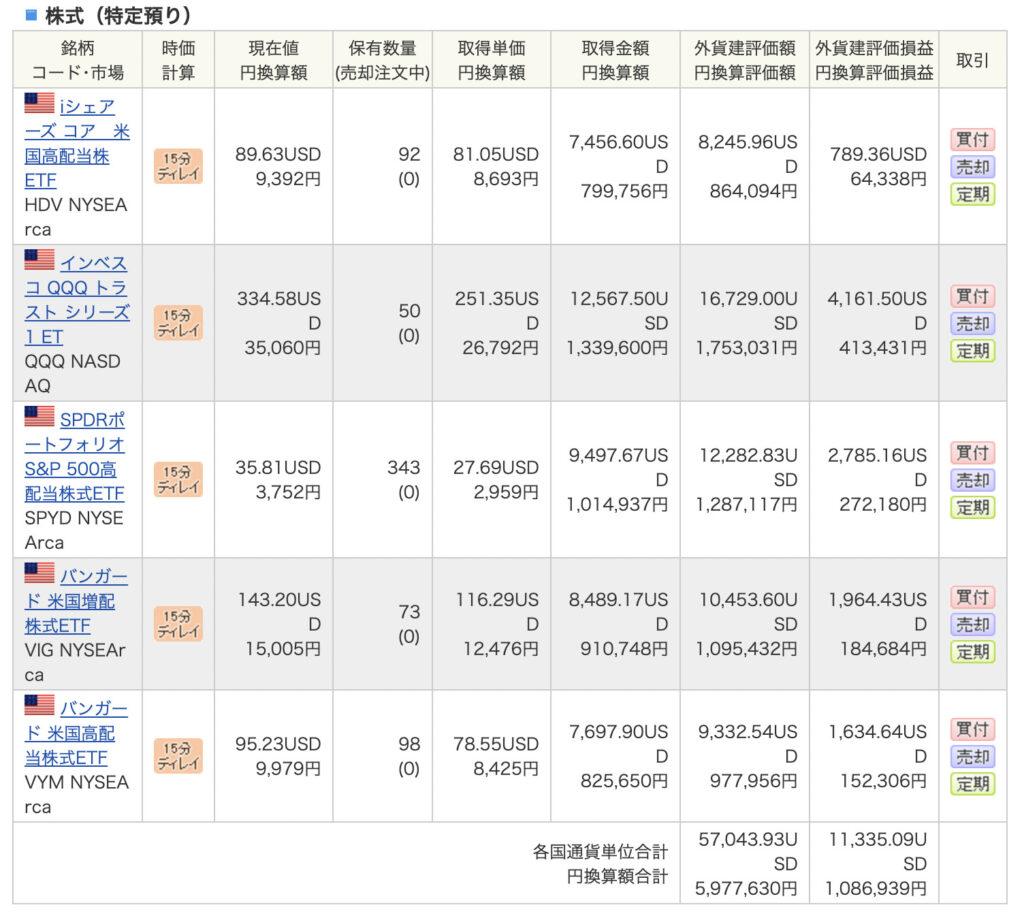Click 定期 button for HDV
Screen dimensions: 1024x918
pos(972,195)
